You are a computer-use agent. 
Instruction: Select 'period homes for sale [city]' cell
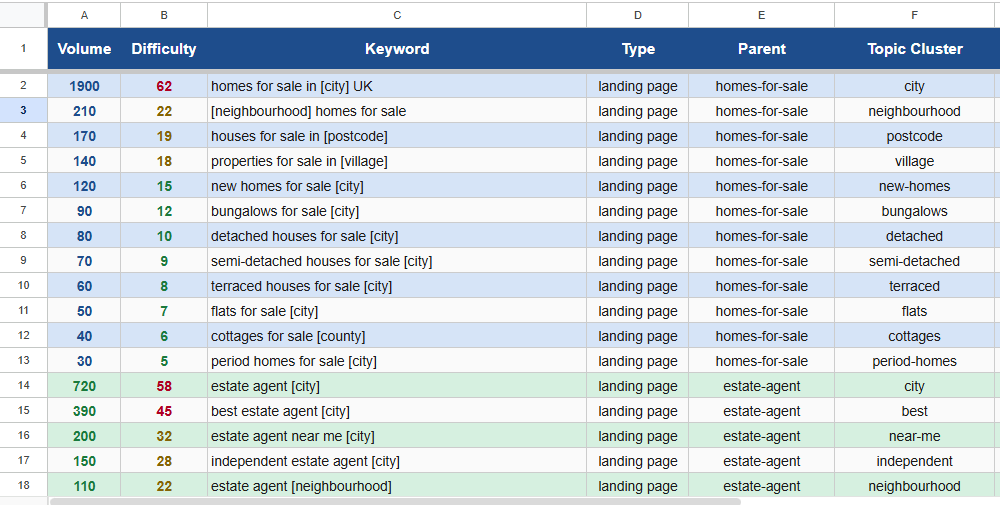coord(397,361)
